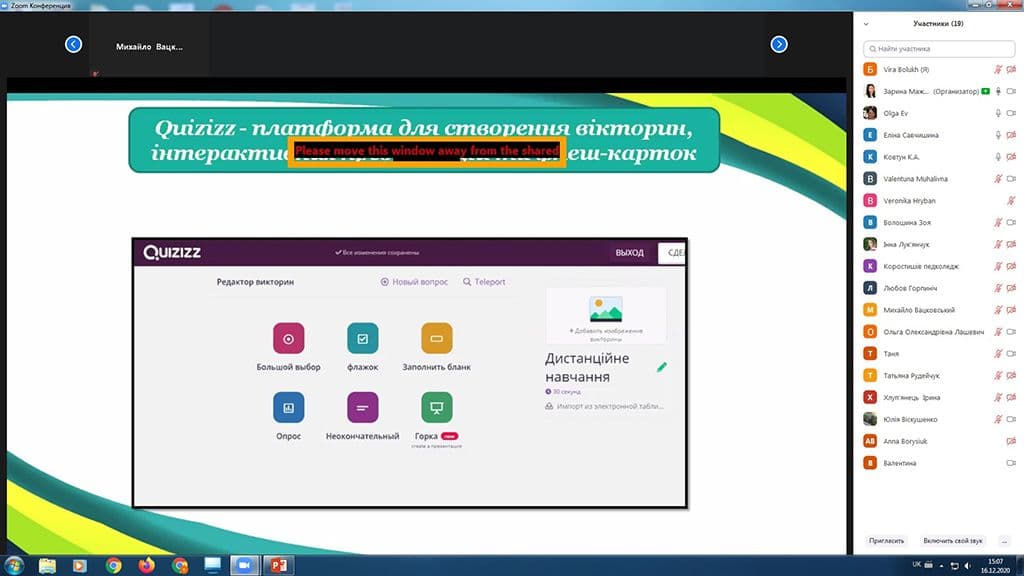Click camera icon for Валентина
This screenshot has height=576, width=1024.
click(1011, 463)
